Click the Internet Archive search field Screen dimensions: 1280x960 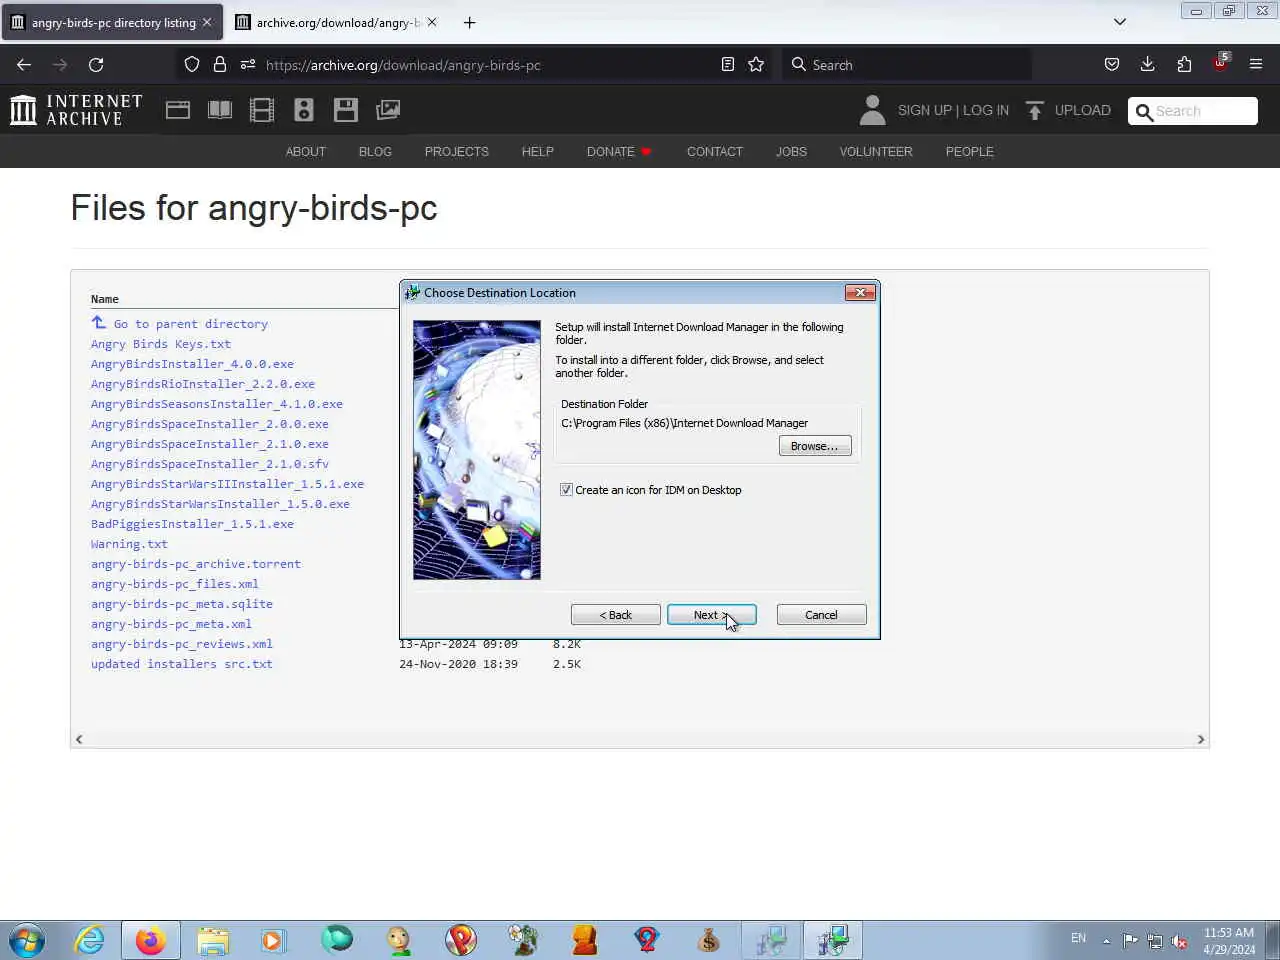1193,111
